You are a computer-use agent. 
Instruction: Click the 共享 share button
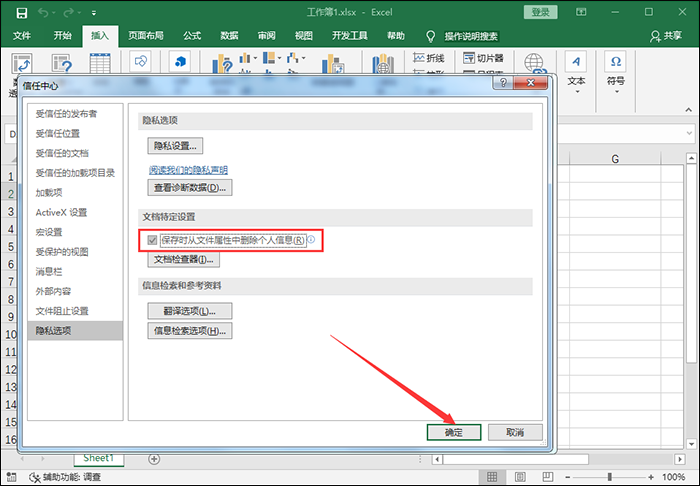pyautogui.click(x=666, y=36)
